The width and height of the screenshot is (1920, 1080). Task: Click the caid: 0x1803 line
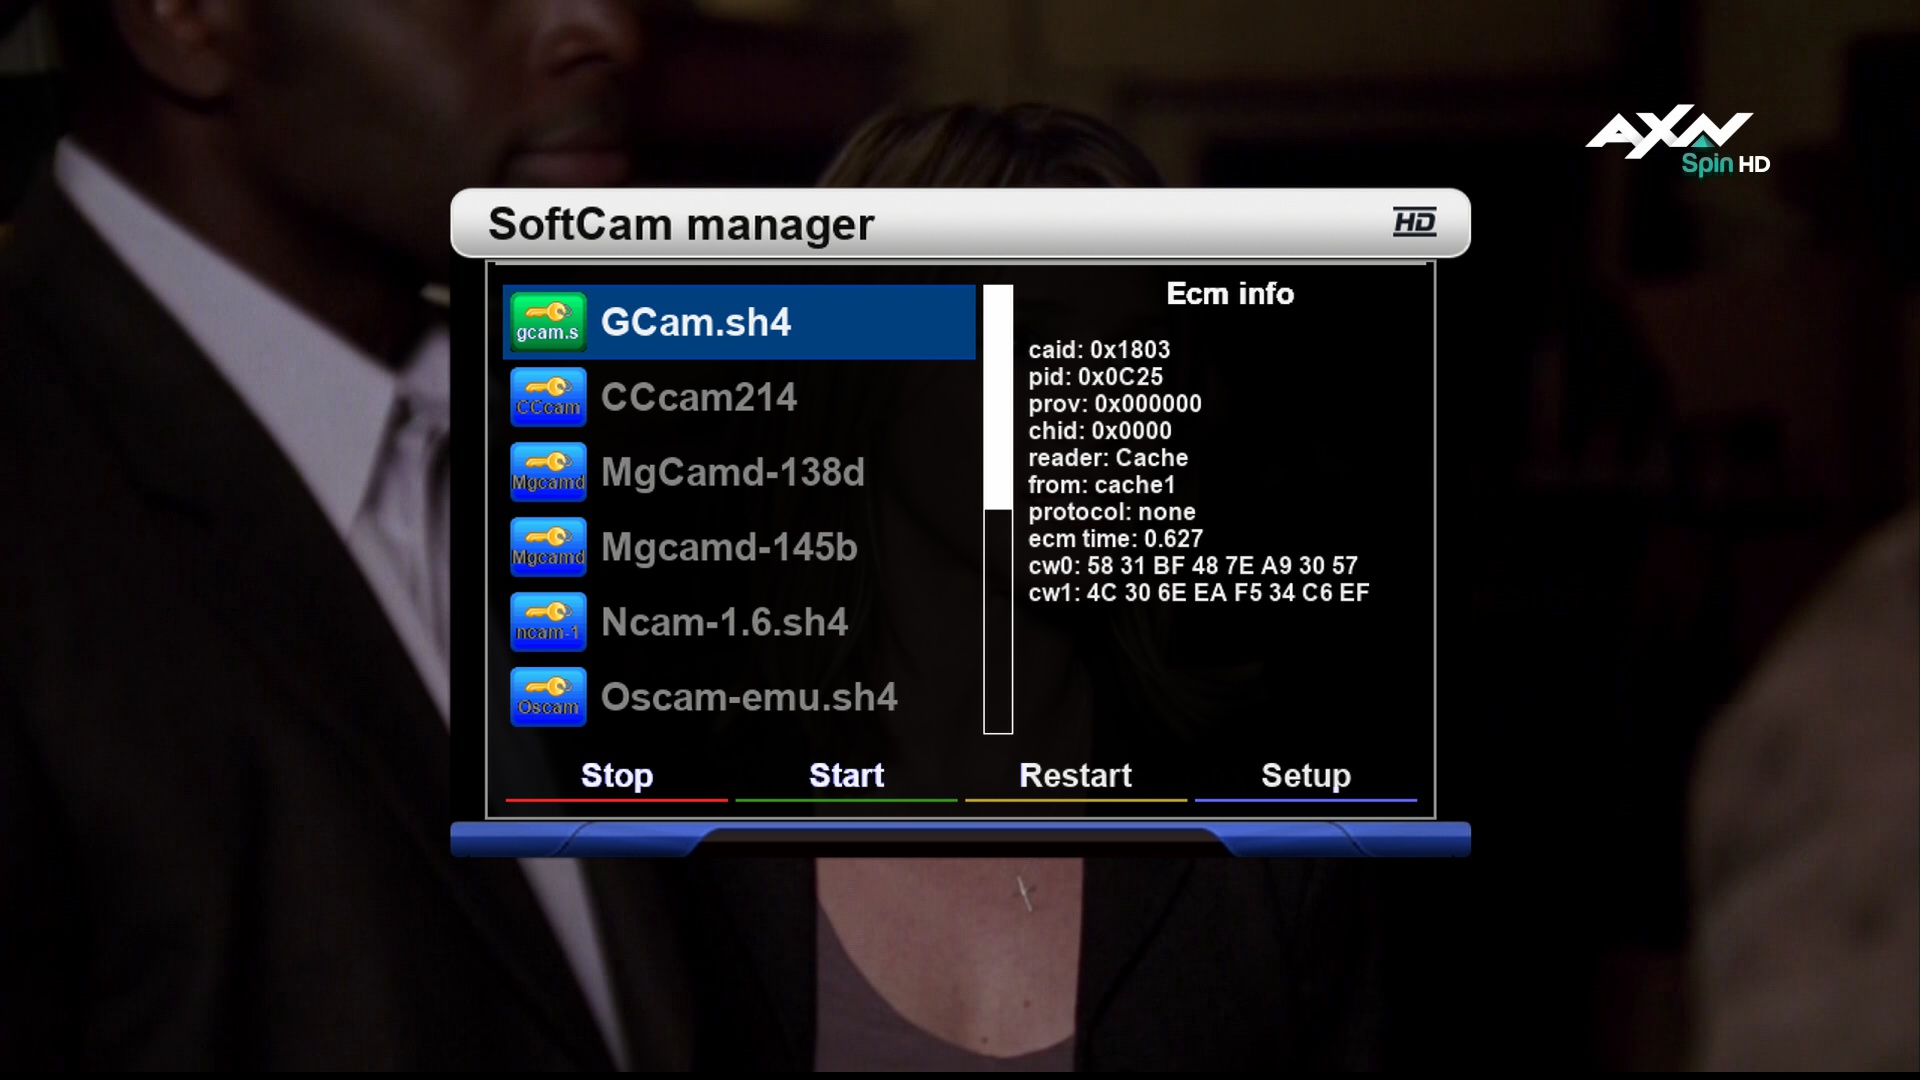pyautogui.click(x=1099, y=350)
